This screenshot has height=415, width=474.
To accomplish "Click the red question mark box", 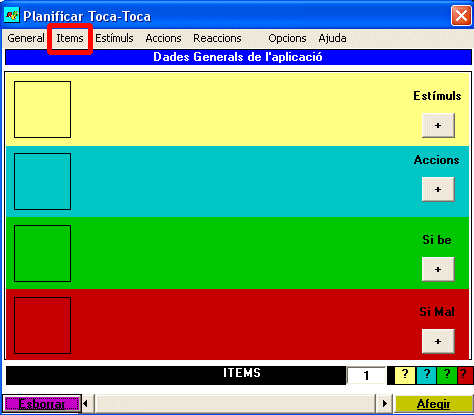I will pos(465,376).
